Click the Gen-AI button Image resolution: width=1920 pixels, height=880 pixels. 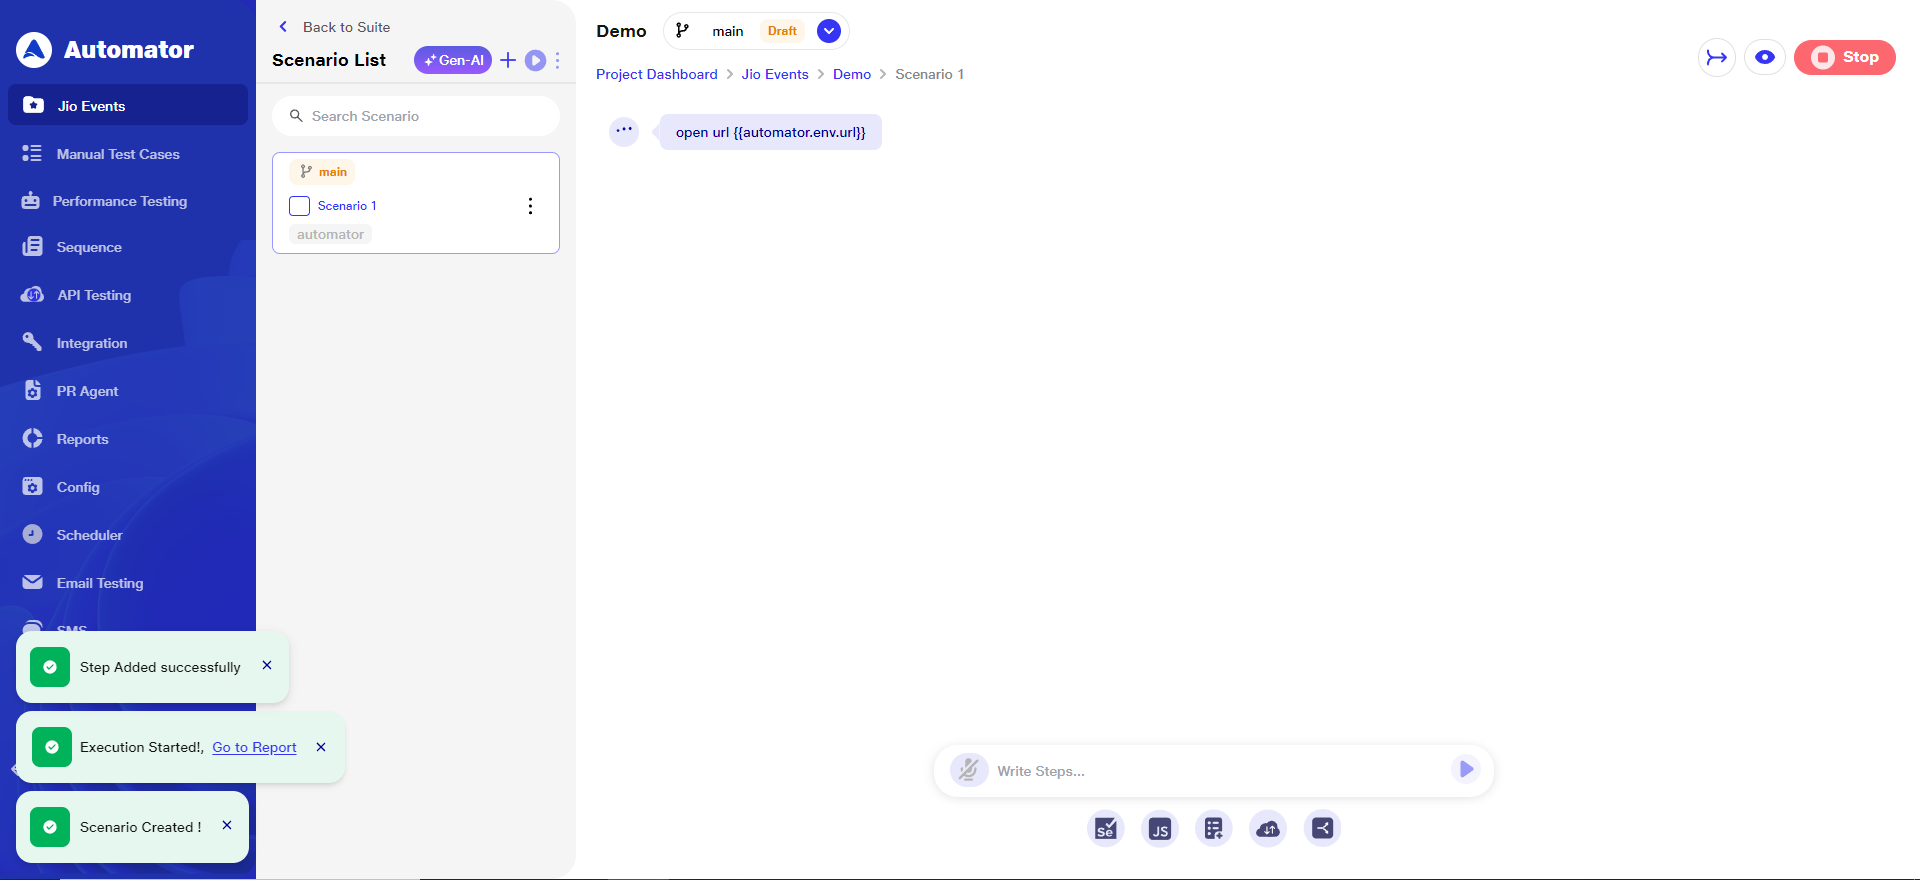tap(453, 60)
